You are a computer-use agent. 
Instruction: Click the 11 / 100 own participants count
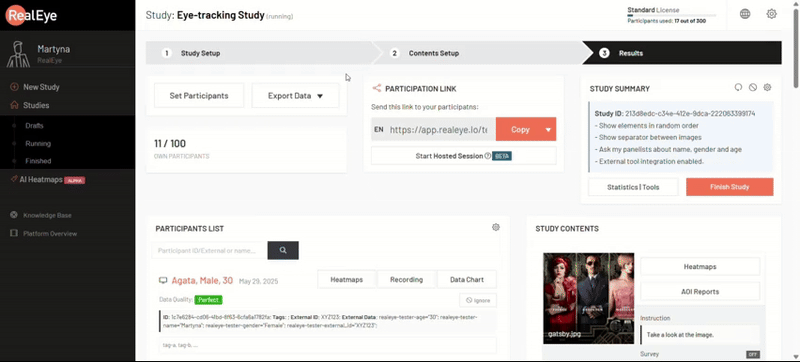[x=170, y=144]
